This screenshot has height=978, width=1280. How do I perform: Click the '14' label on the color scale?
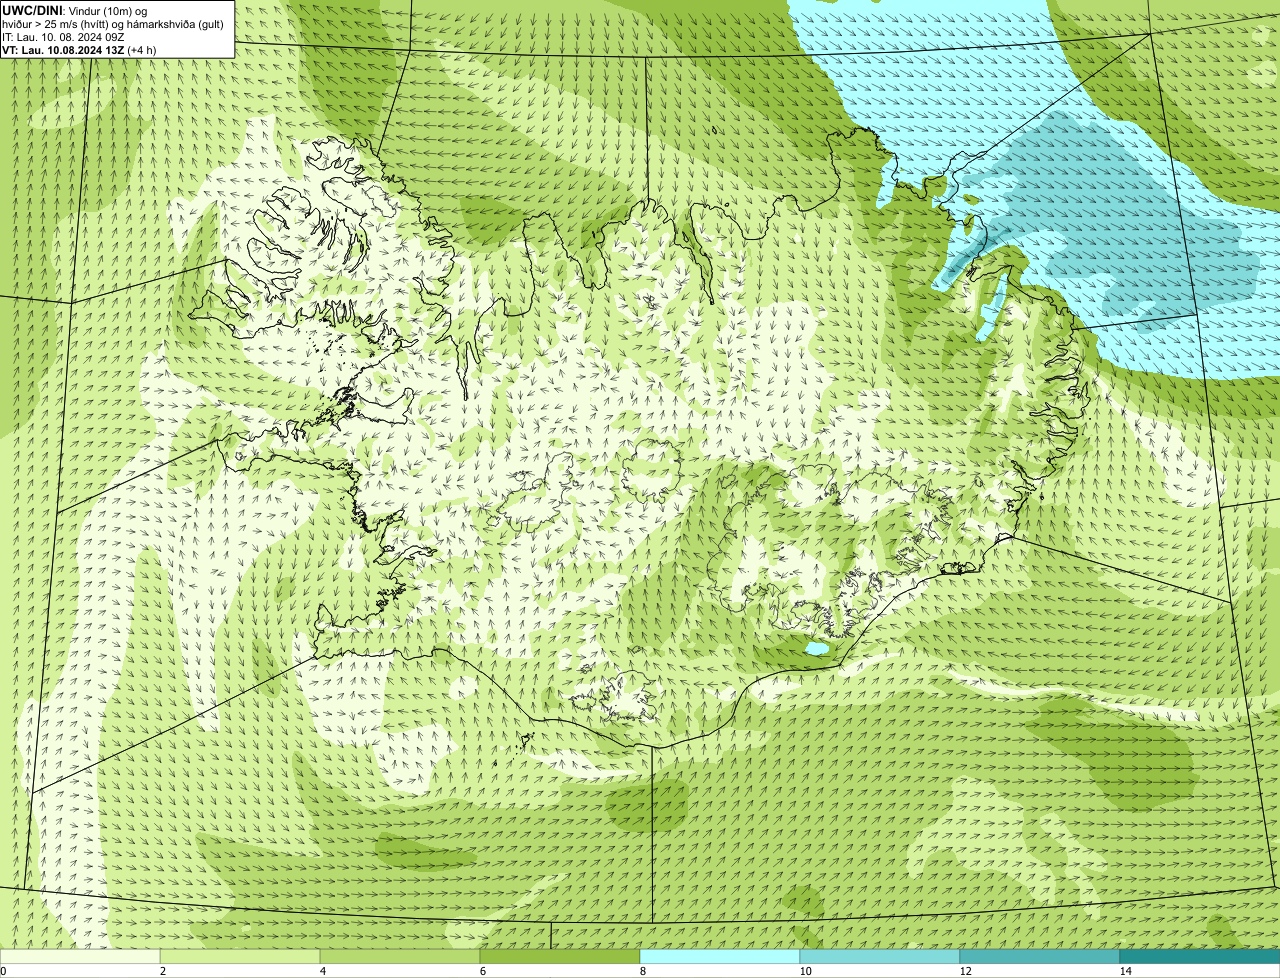click(x=1125, y=971)
